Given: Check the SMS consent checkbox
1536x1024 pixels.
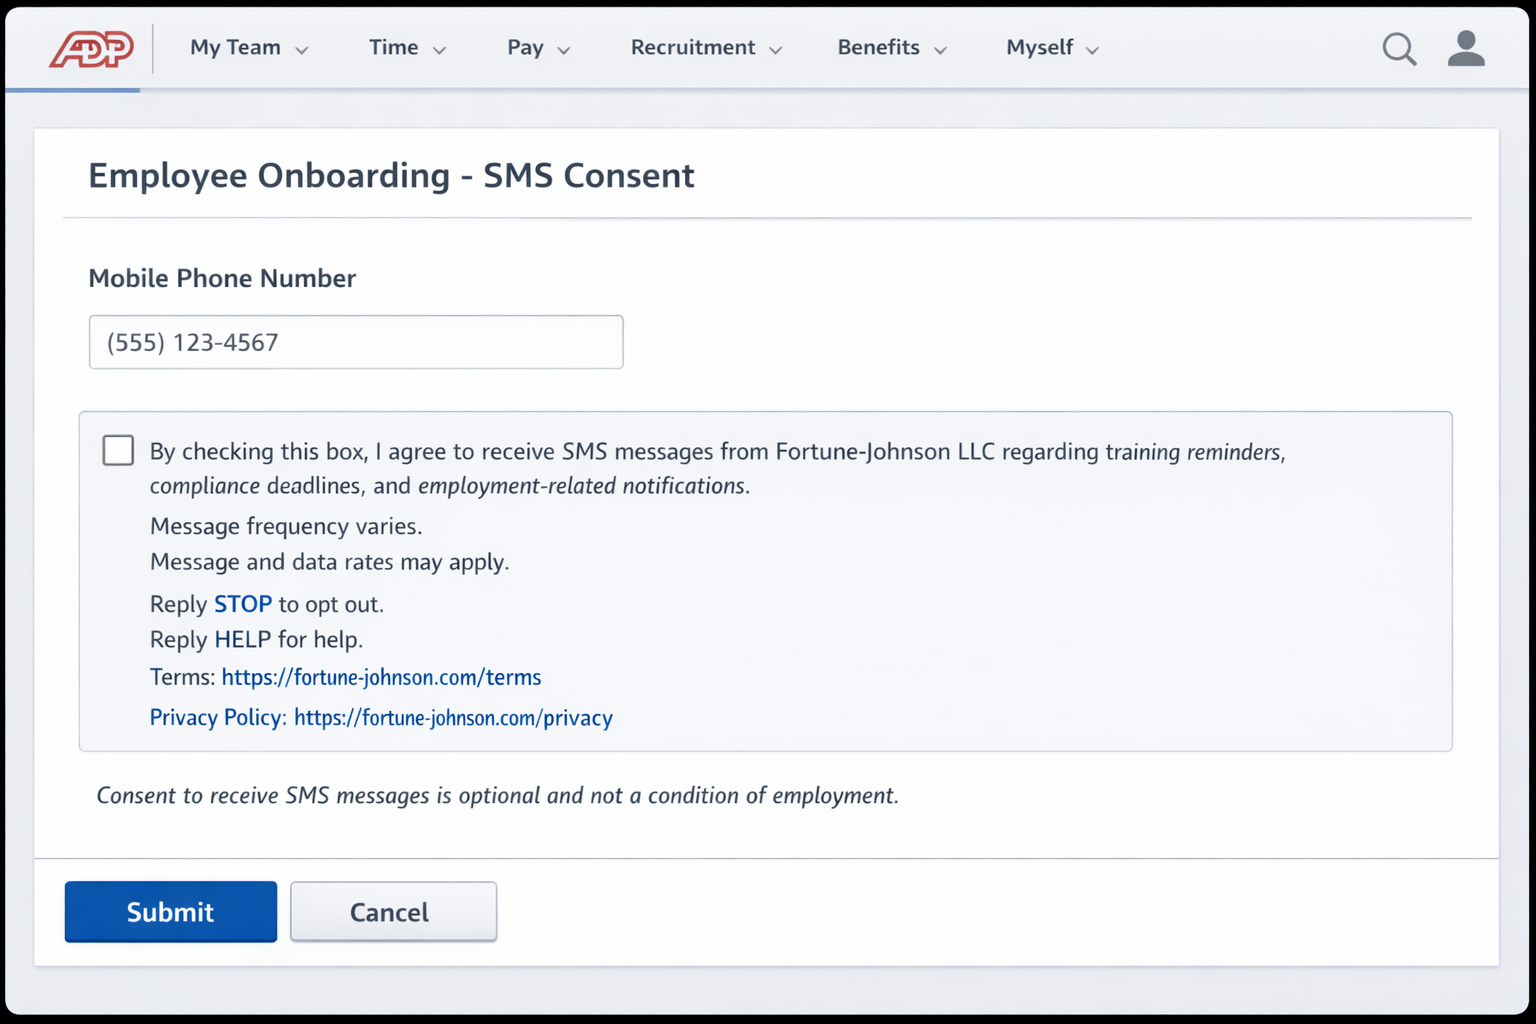Looking at the screenshot, I should (x=117, y=450).
